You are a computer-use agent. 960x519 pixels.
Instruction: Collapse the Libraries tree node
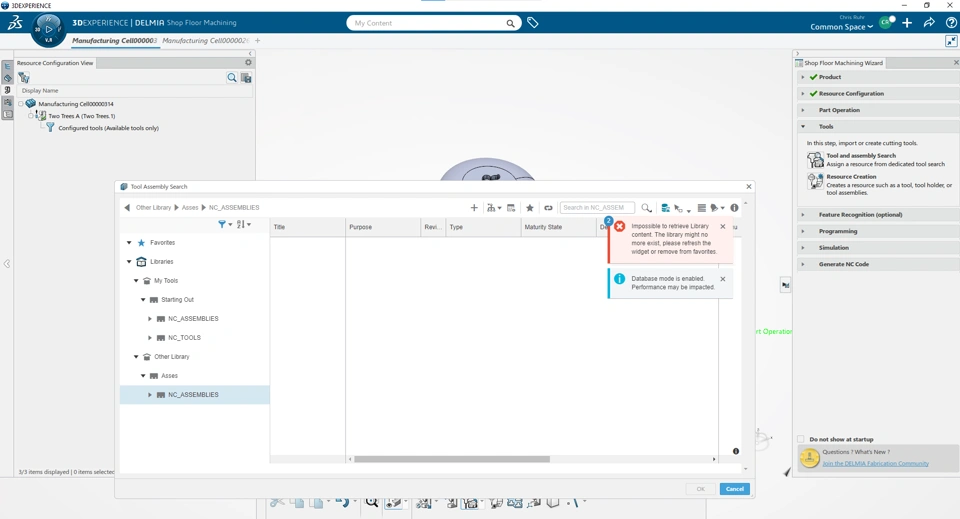[129, 261]
